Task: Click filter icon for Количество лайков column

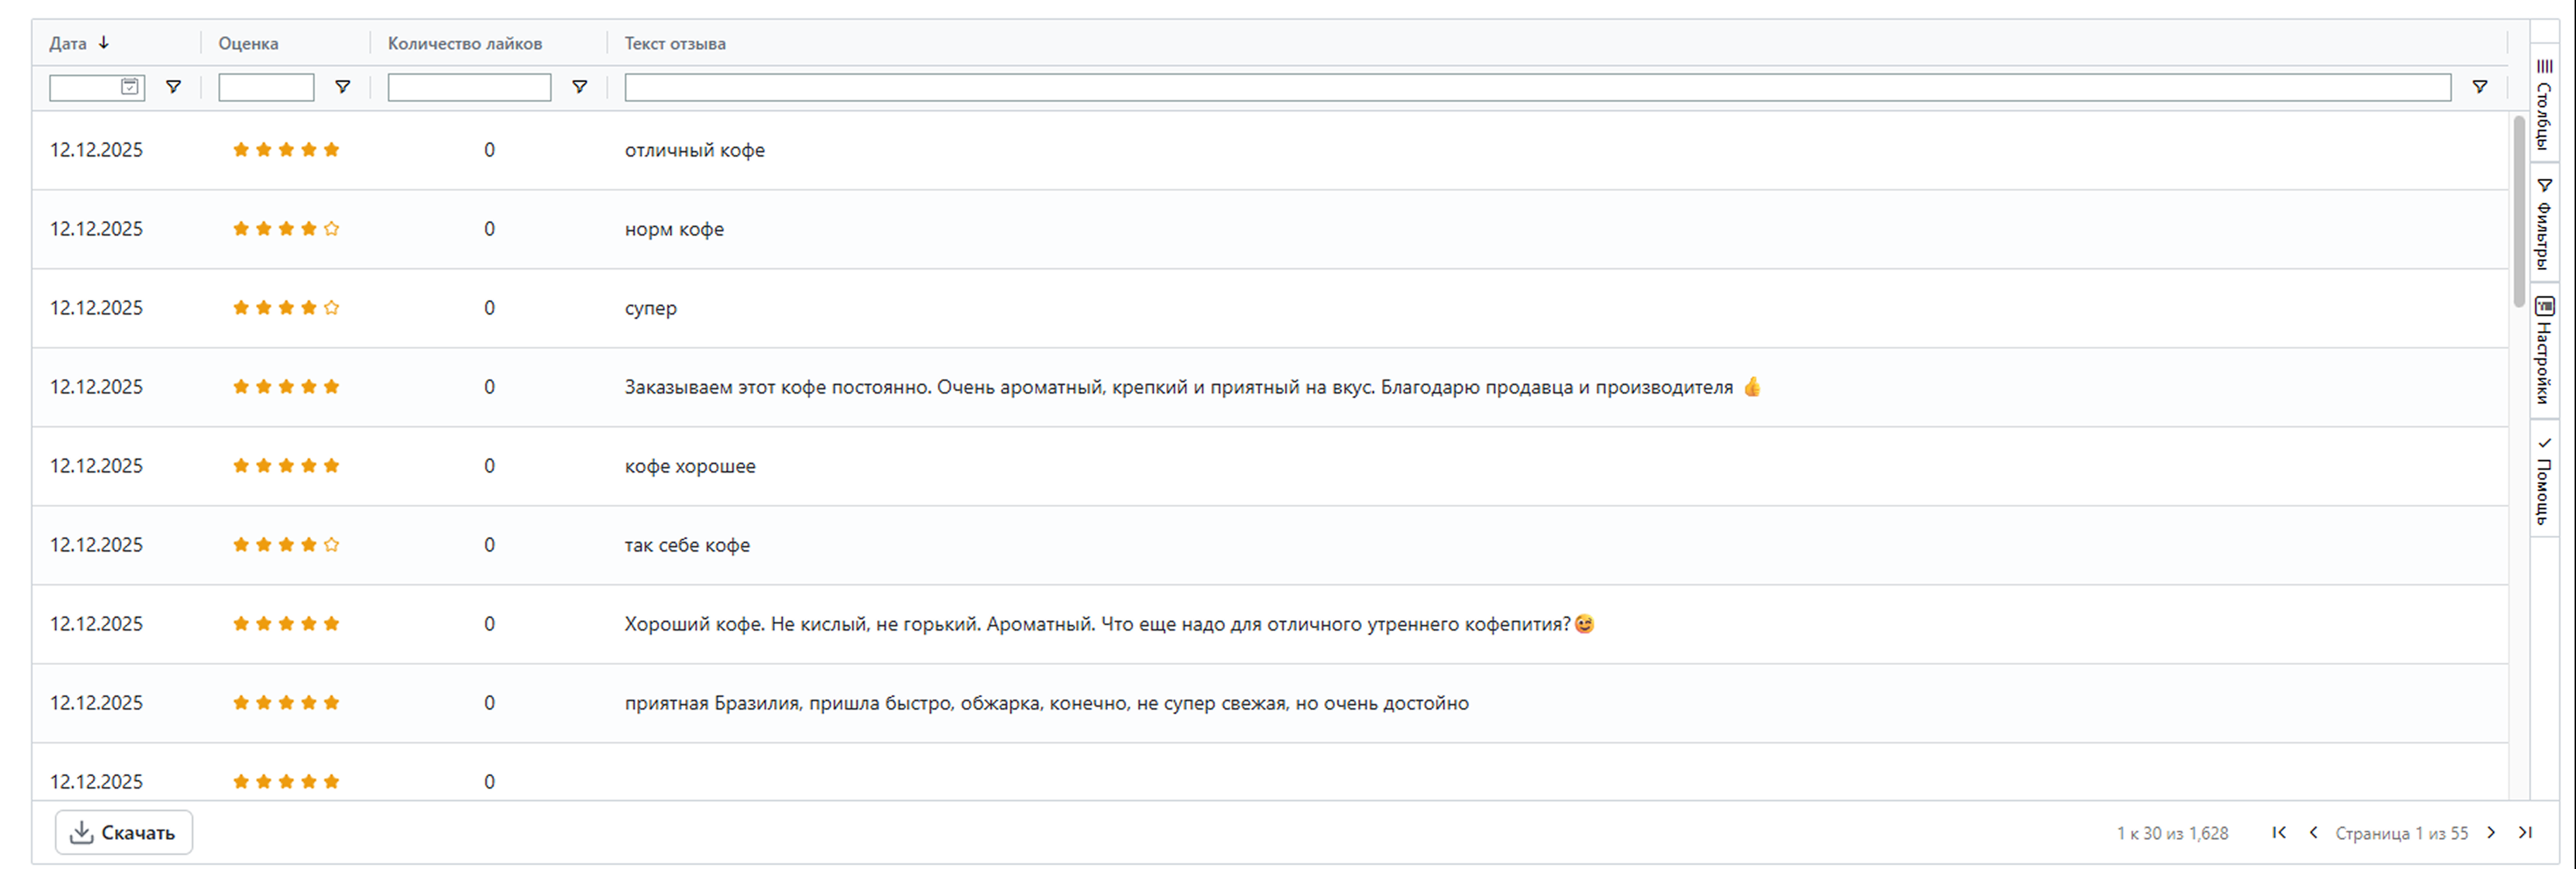Action: [x=579, y=87]
